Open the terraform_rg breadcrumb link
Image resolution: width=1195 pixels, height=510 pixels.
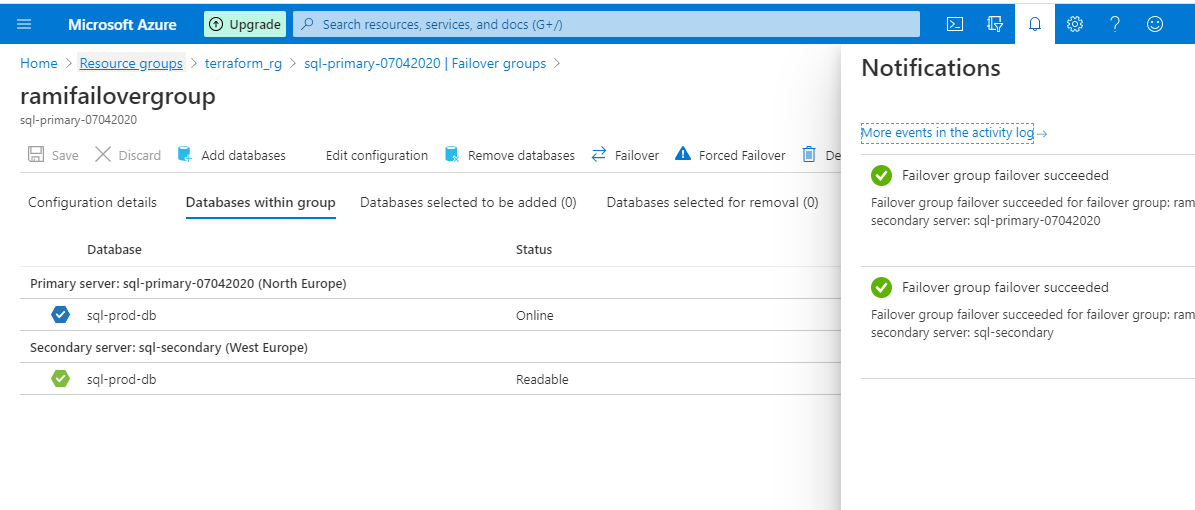243,63
